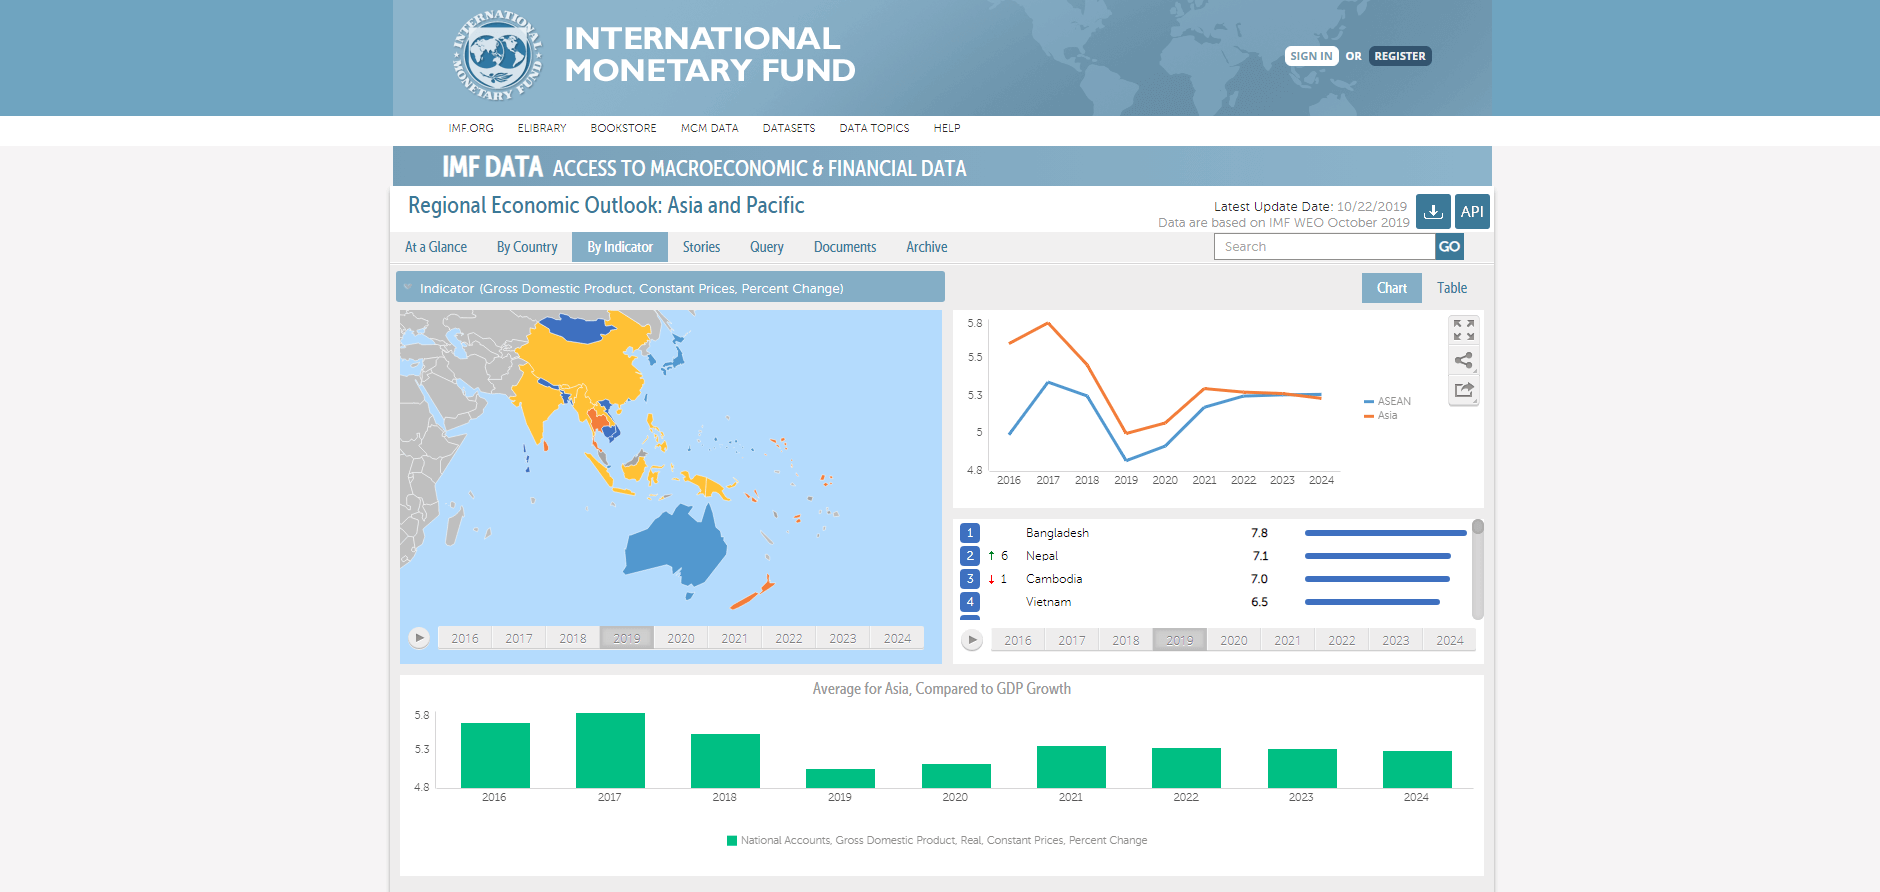This screenshot has height=892, width=1880.
Task: Click the IMF DATA banner heading
Action: click(492, 166)
